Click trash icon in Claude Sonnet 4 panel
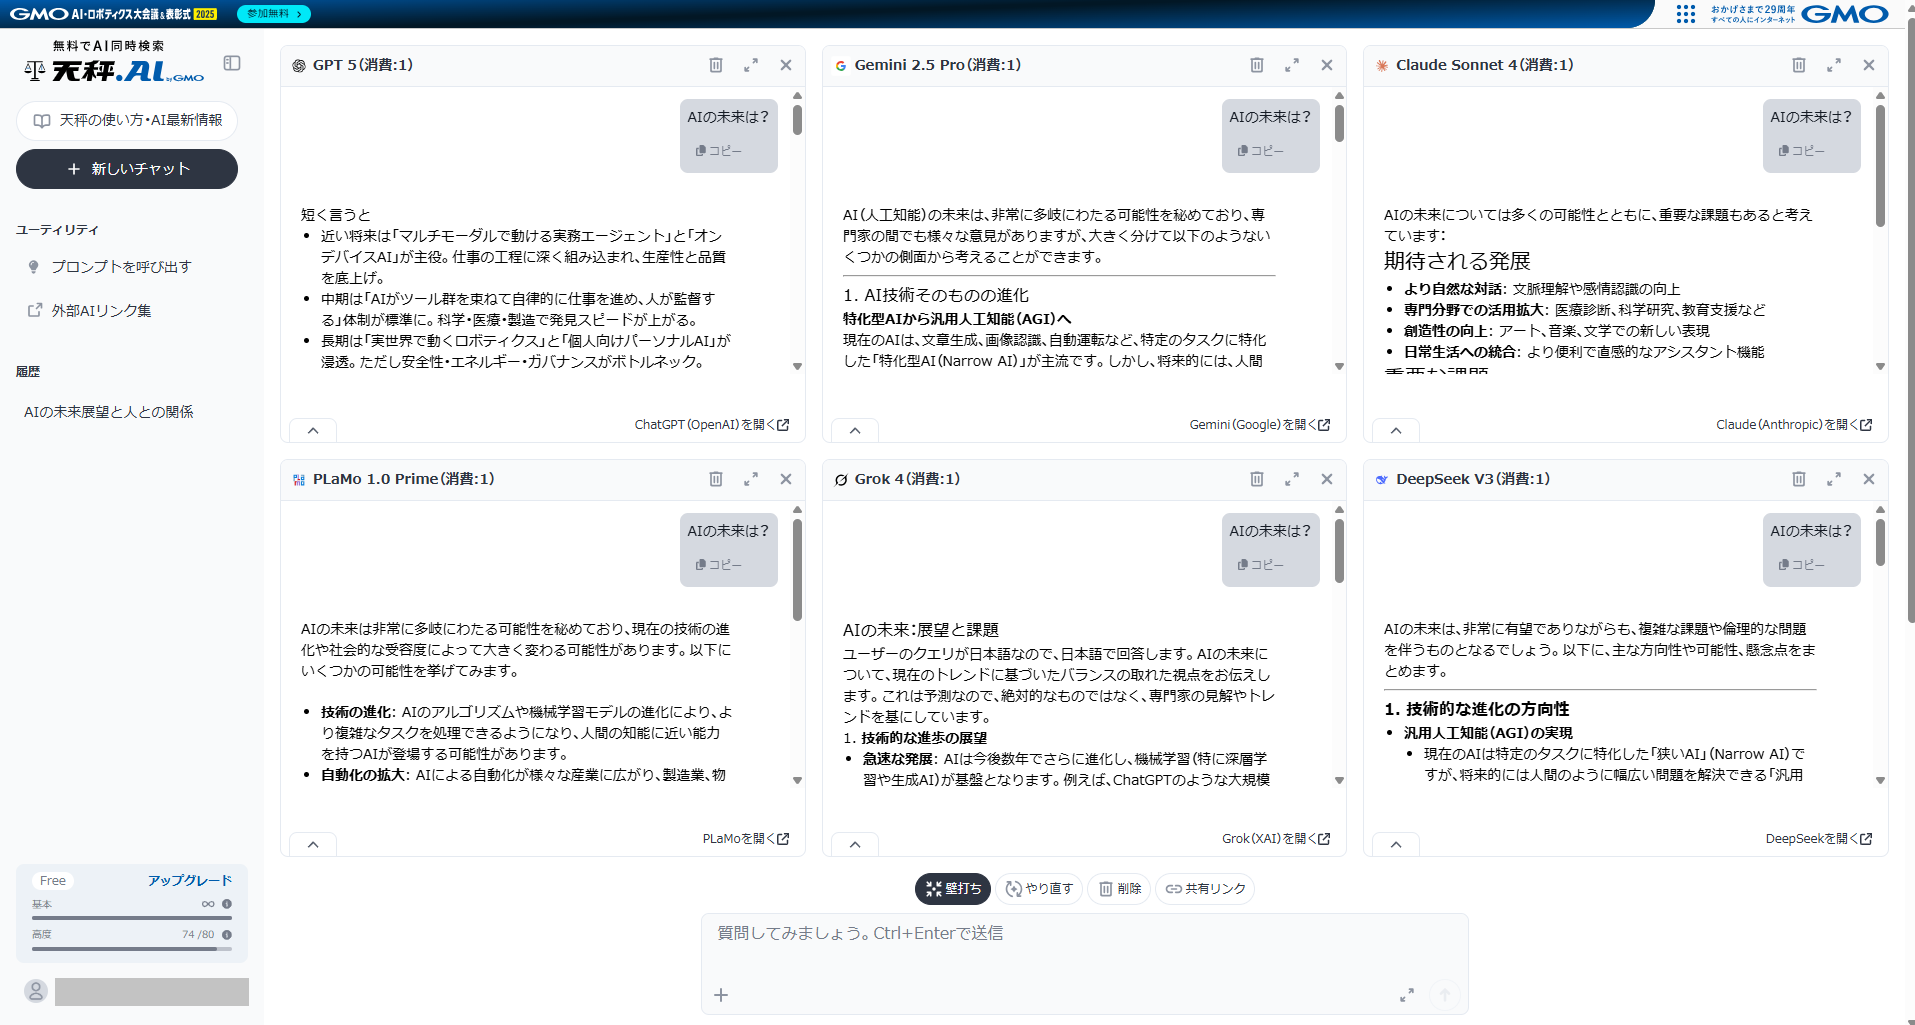This screenshot has height=1025, width=1915. (1799, 65)
